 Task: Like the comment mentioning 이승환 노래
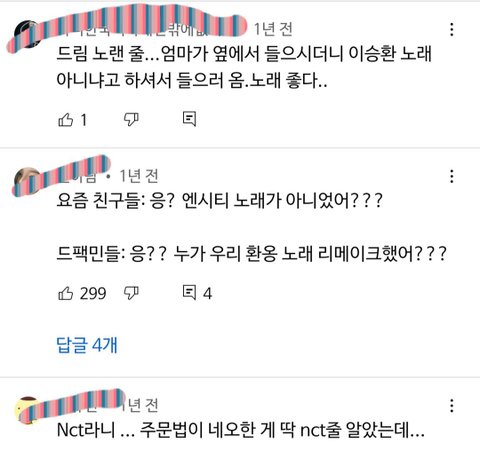[x=66, y=119]
